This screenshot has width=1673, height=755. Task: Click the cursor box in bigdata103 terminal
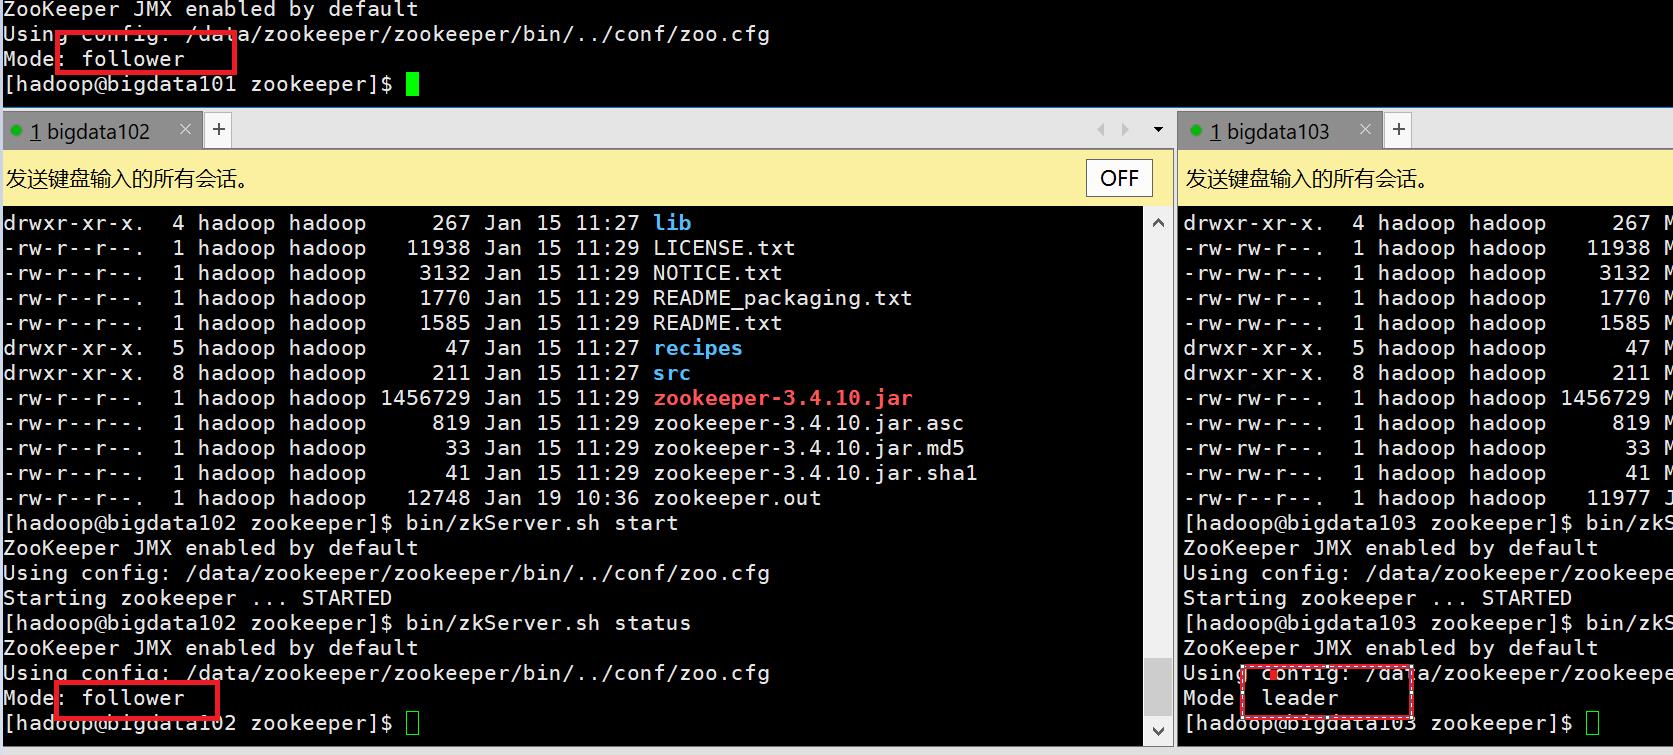[1593, 723]
